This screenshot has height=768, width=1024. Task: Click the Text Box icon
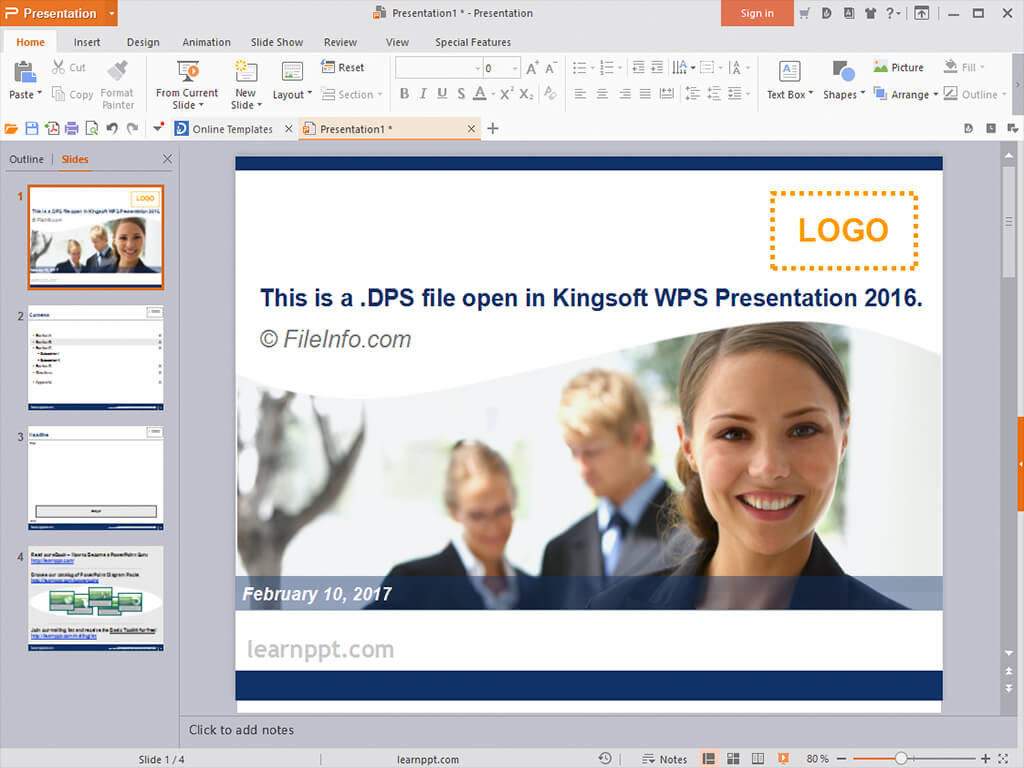point(790,71)
